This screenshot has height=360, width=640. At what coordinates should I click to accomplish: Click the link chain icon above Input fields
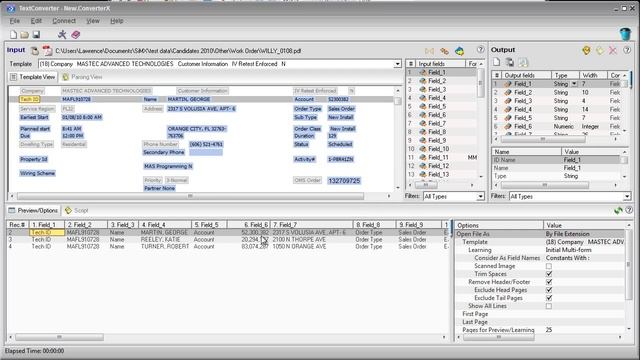click(x=444, y=51)
